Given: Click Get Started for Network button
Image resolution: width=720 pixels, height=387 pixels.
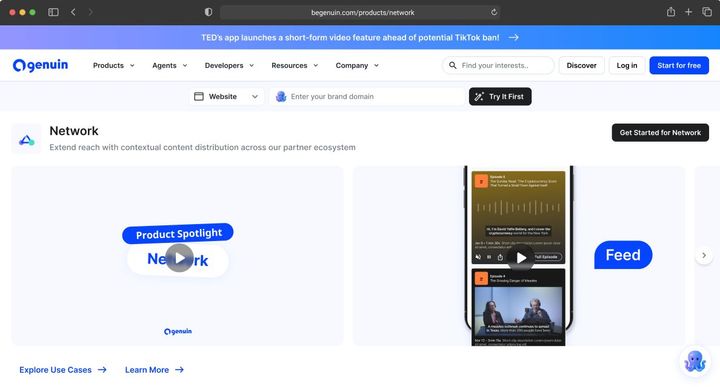Looking at the screenshot, I should (660, 132).
